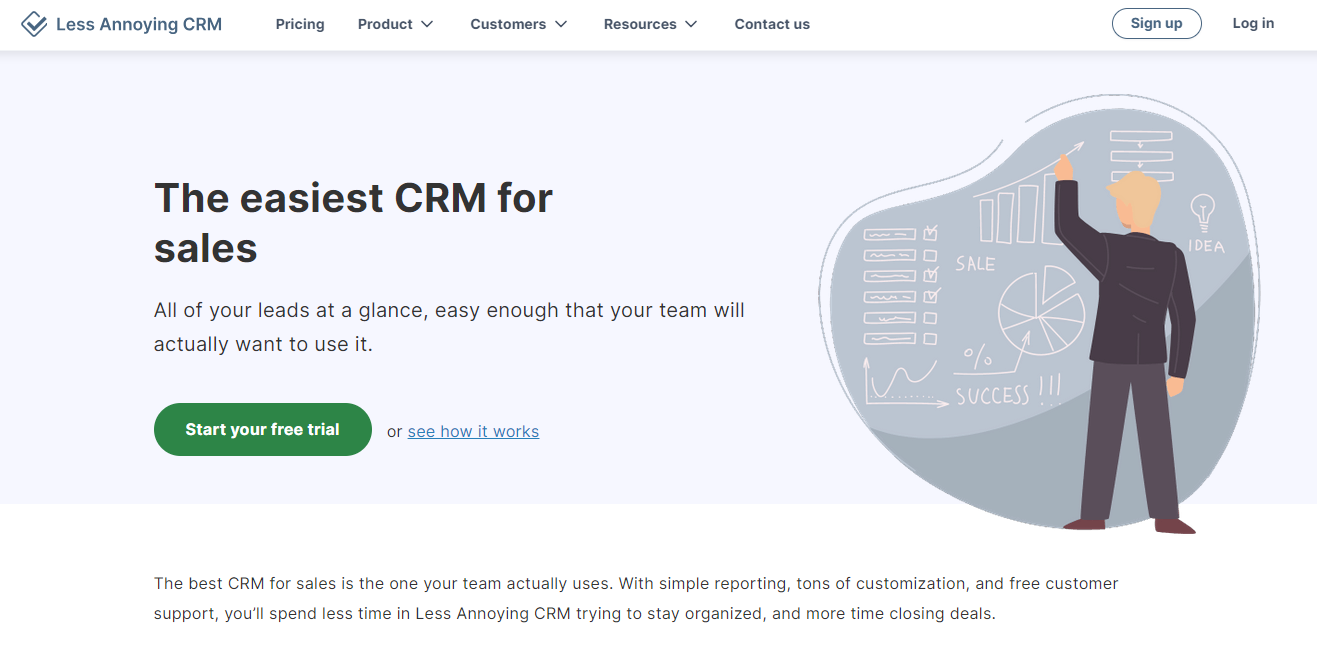
Task: Click the Sign up button
Action: (x=1156, y=23)
